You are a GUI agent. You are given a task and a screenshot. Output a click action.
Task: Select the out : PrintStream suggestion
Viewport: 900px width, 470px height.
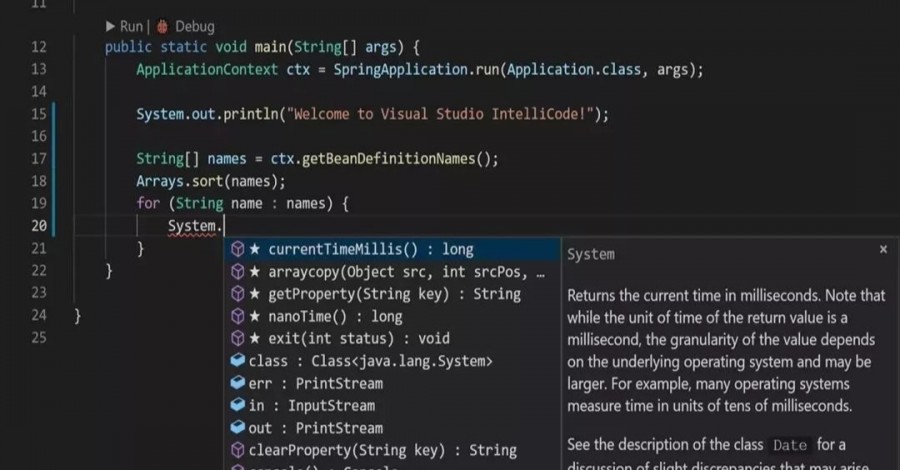(391, 428)
